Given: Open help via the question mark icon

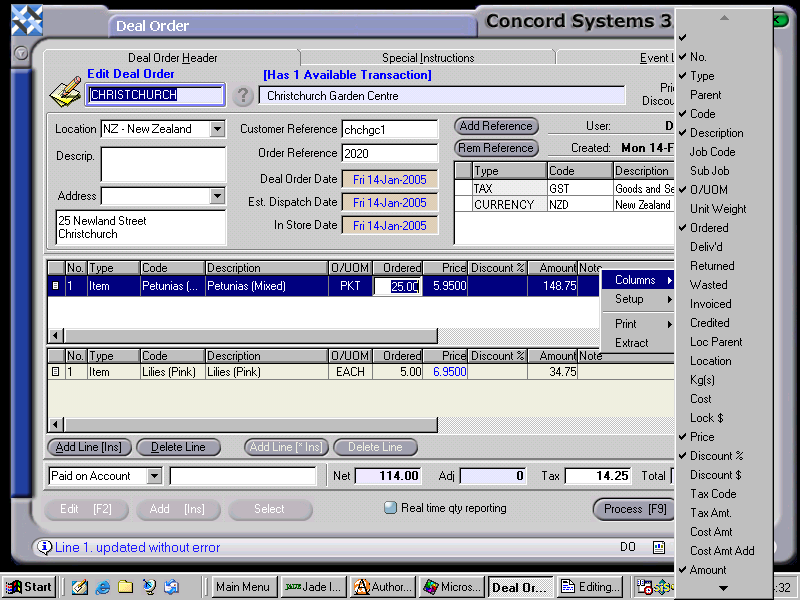Looking at the screenshot, I should point(243,95).
